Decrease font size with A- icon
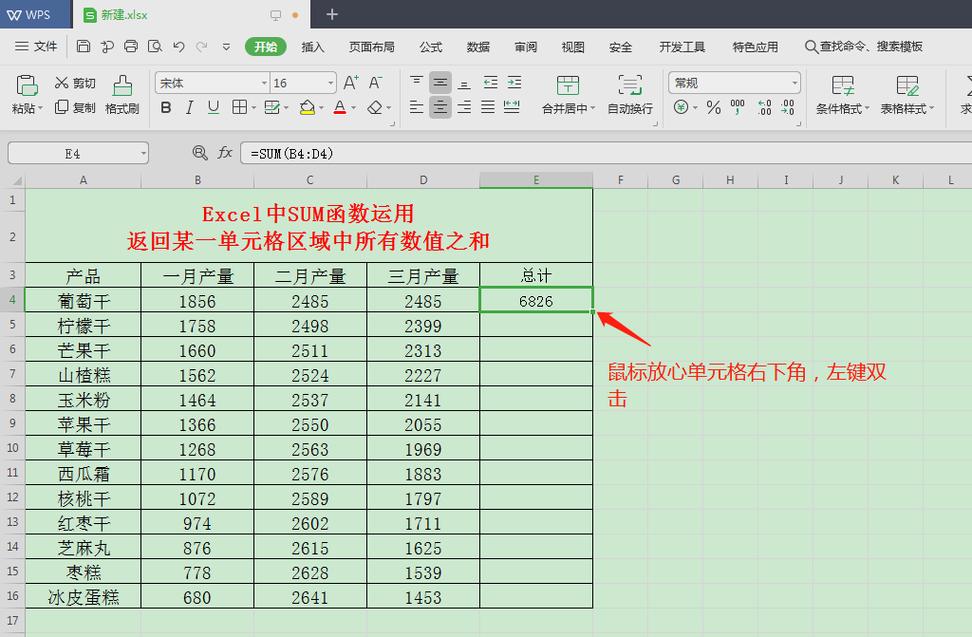This screenshot has width=972, height=637. tap(376, 82)
